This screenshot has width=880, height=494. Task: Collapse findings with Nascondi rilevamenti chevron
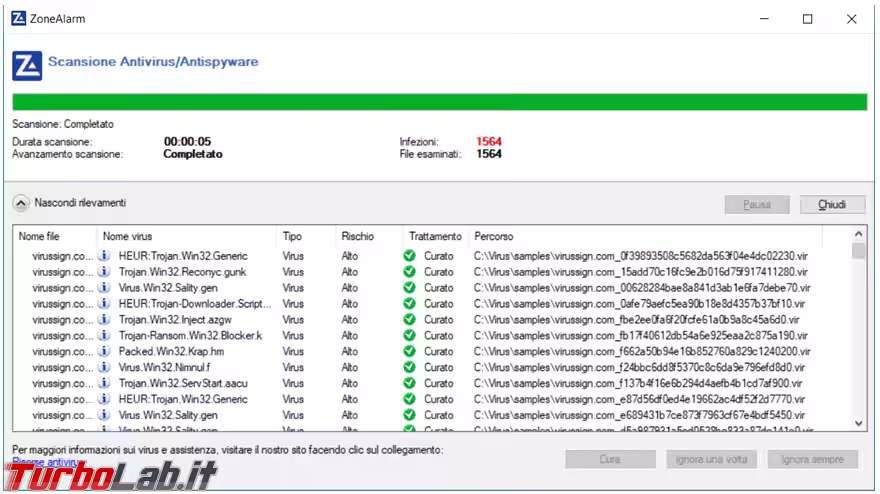coord(21,203)
